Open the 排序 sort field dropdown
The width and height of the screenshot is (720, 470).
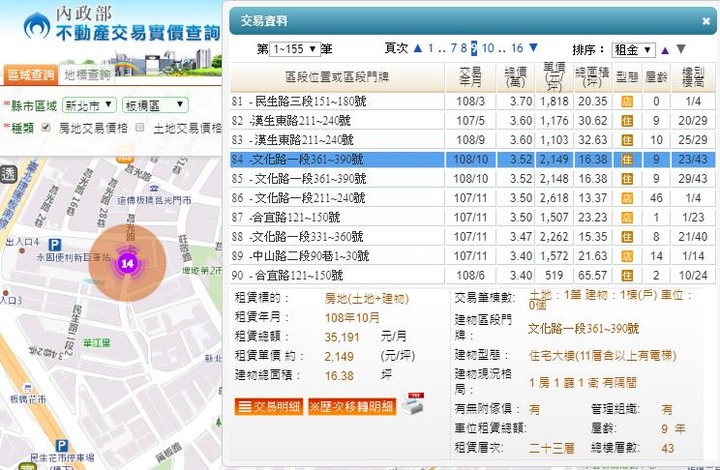pos(633,50)
